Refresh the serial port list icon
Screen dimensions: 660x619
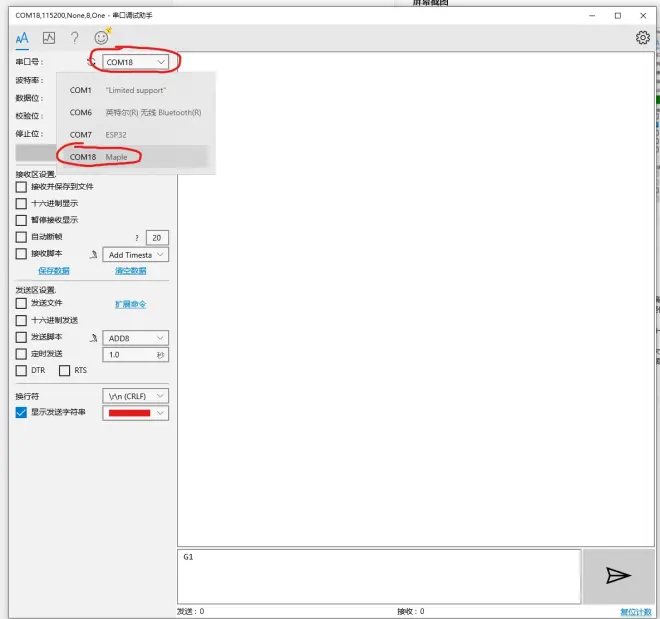click(x=91, y=62)
